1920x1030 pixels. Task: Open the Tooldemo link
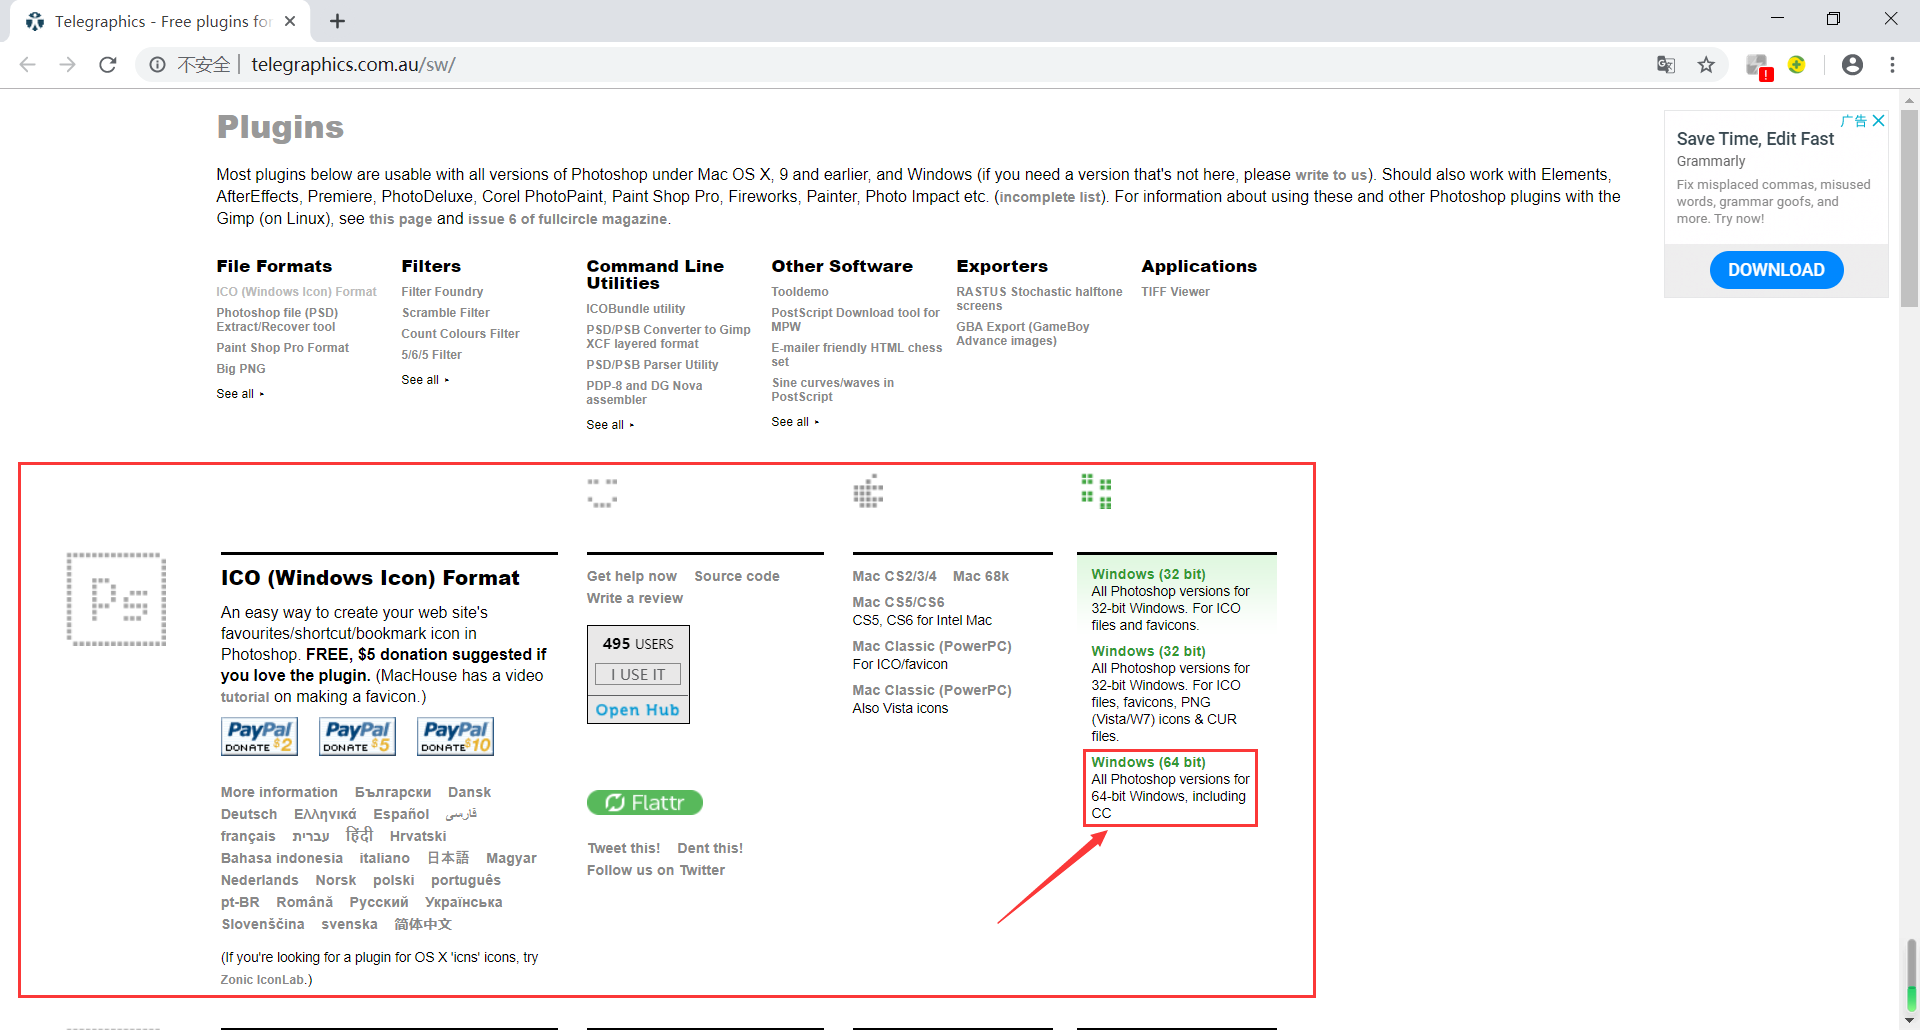pyautogui.click(x=800, y=292)
